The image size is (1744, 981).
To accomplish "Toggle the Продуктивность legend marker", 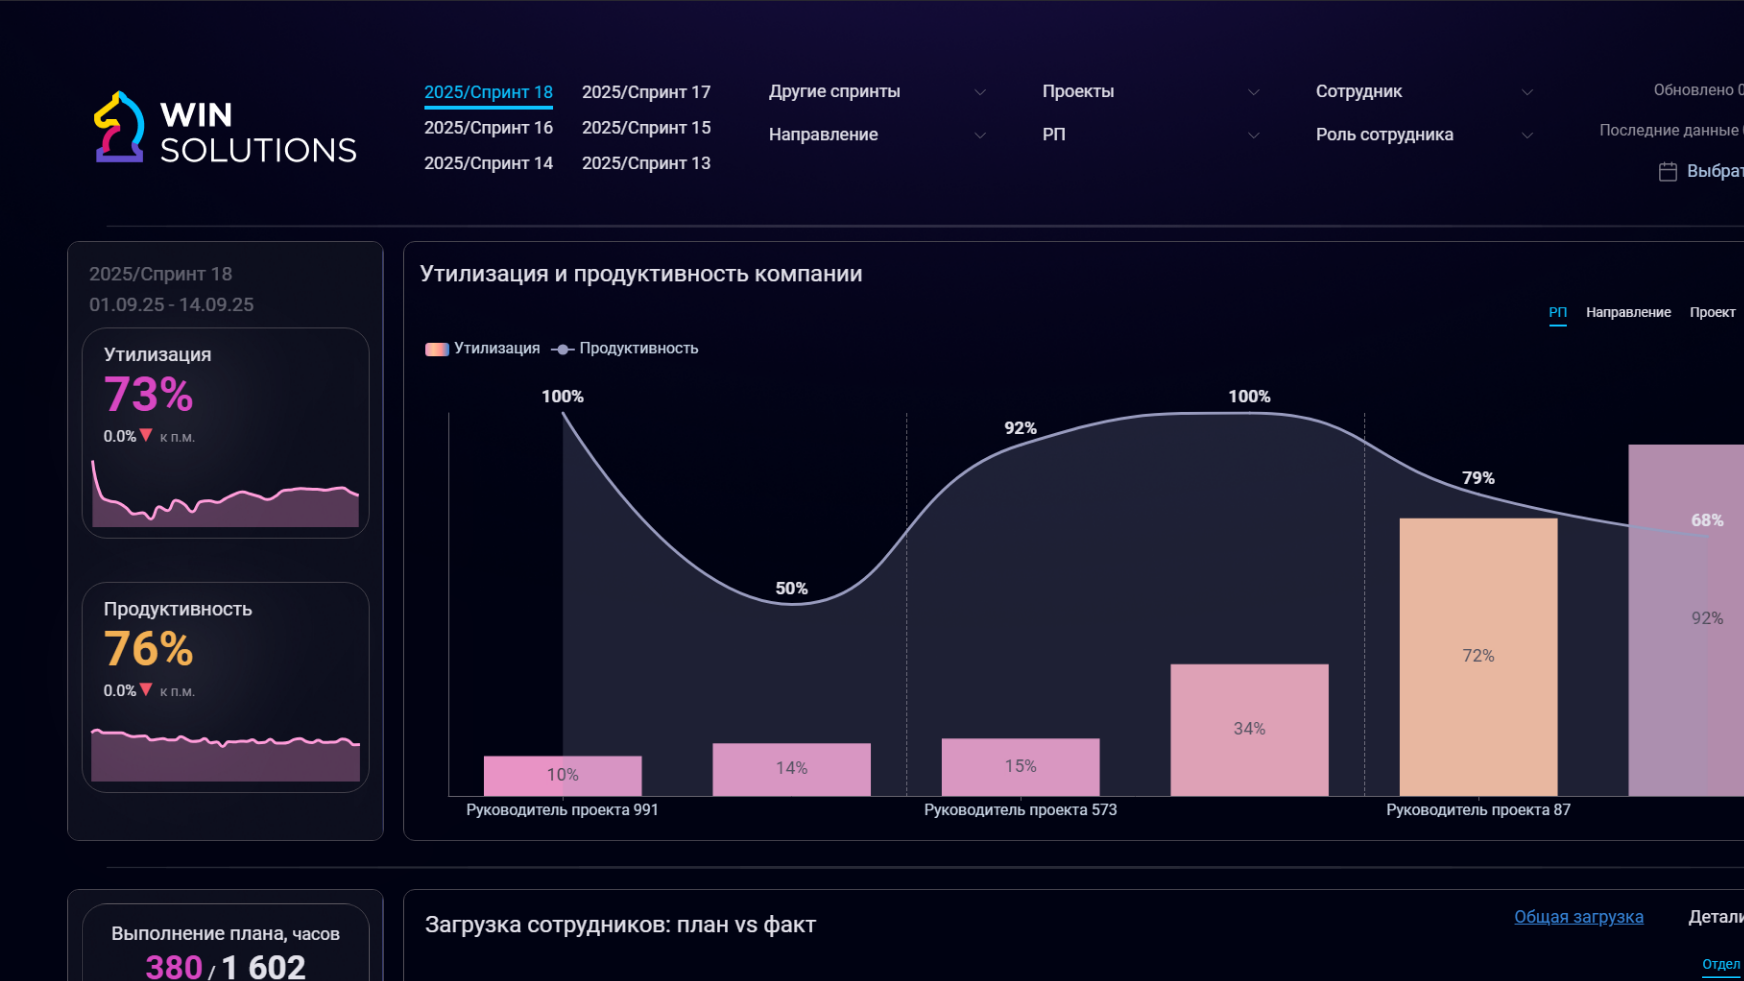I will tap(563, 349).
